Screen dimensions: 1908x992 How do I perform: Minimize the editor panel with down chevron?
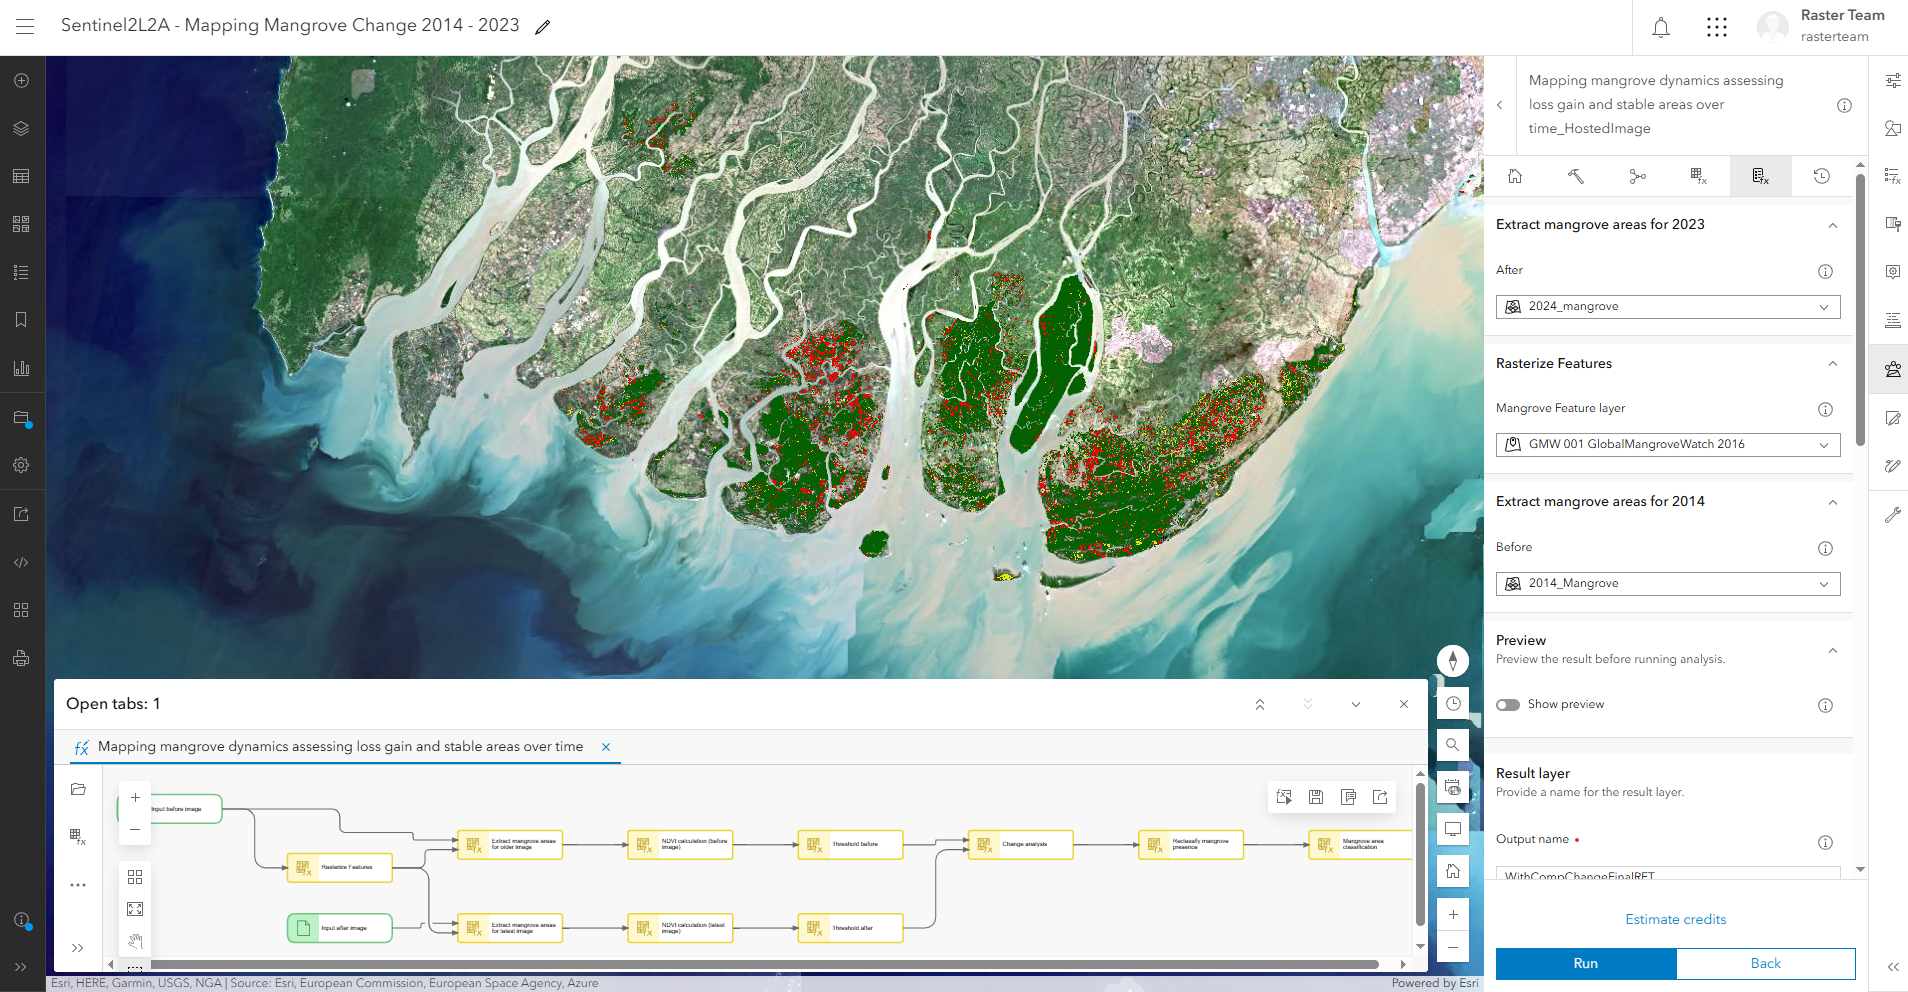pos(1356,705)
